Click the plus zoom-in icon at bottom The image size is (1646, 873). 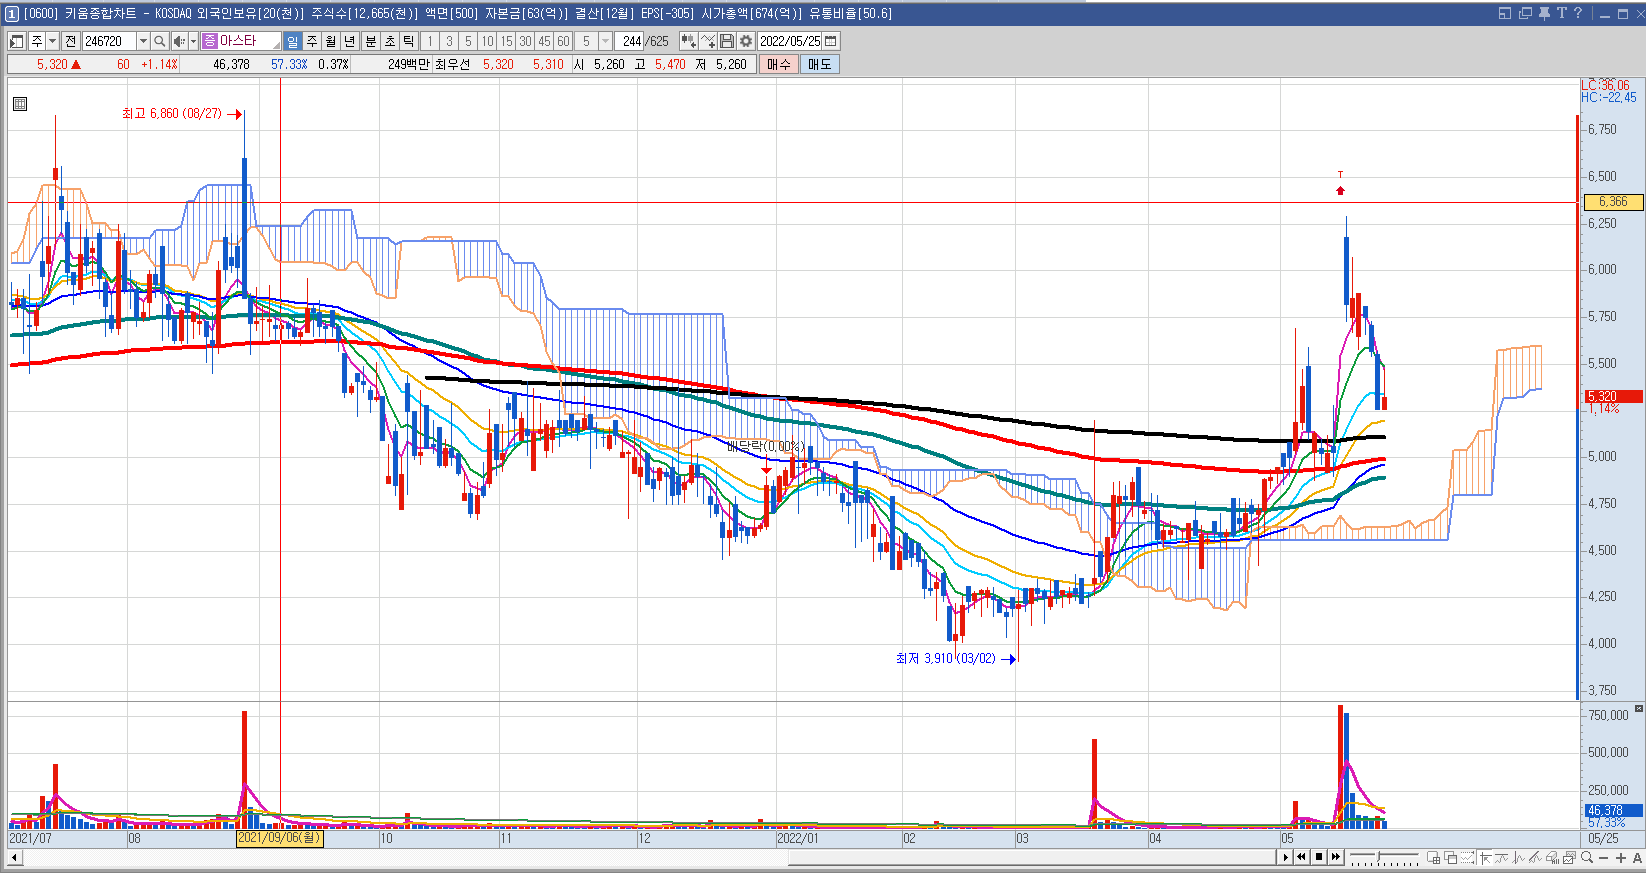point(1621,857)
